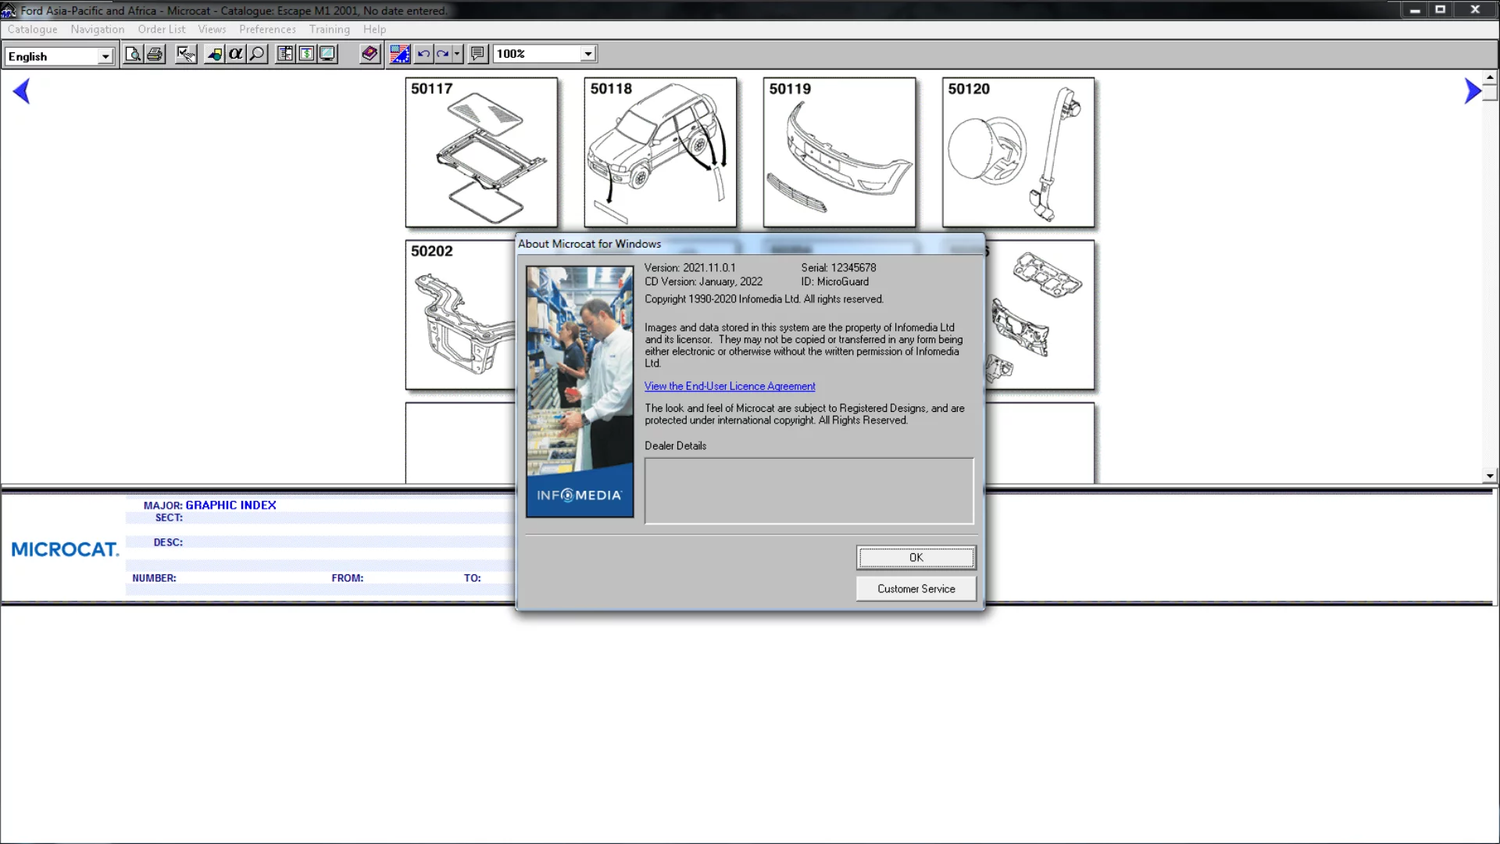Select the 50119 front bumper thumbnail
Image resolution: width=1500 pixels, height=844 pixels.
point(839,153)
